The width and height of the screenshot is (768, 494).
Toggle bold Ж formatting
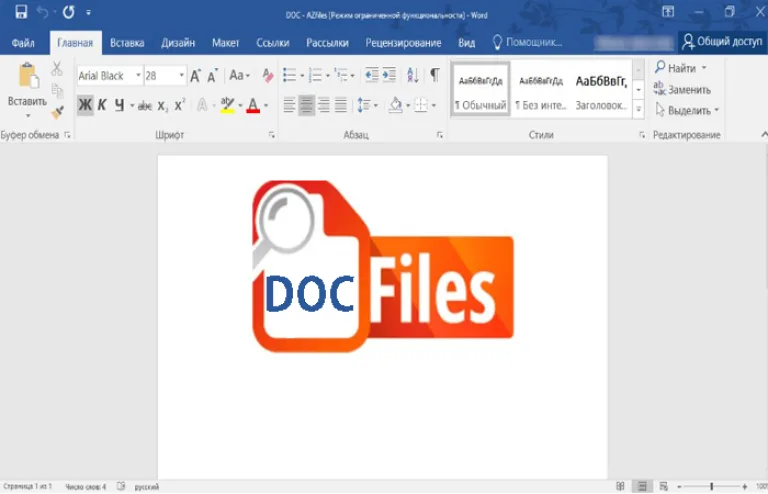[x=85, y=105]
